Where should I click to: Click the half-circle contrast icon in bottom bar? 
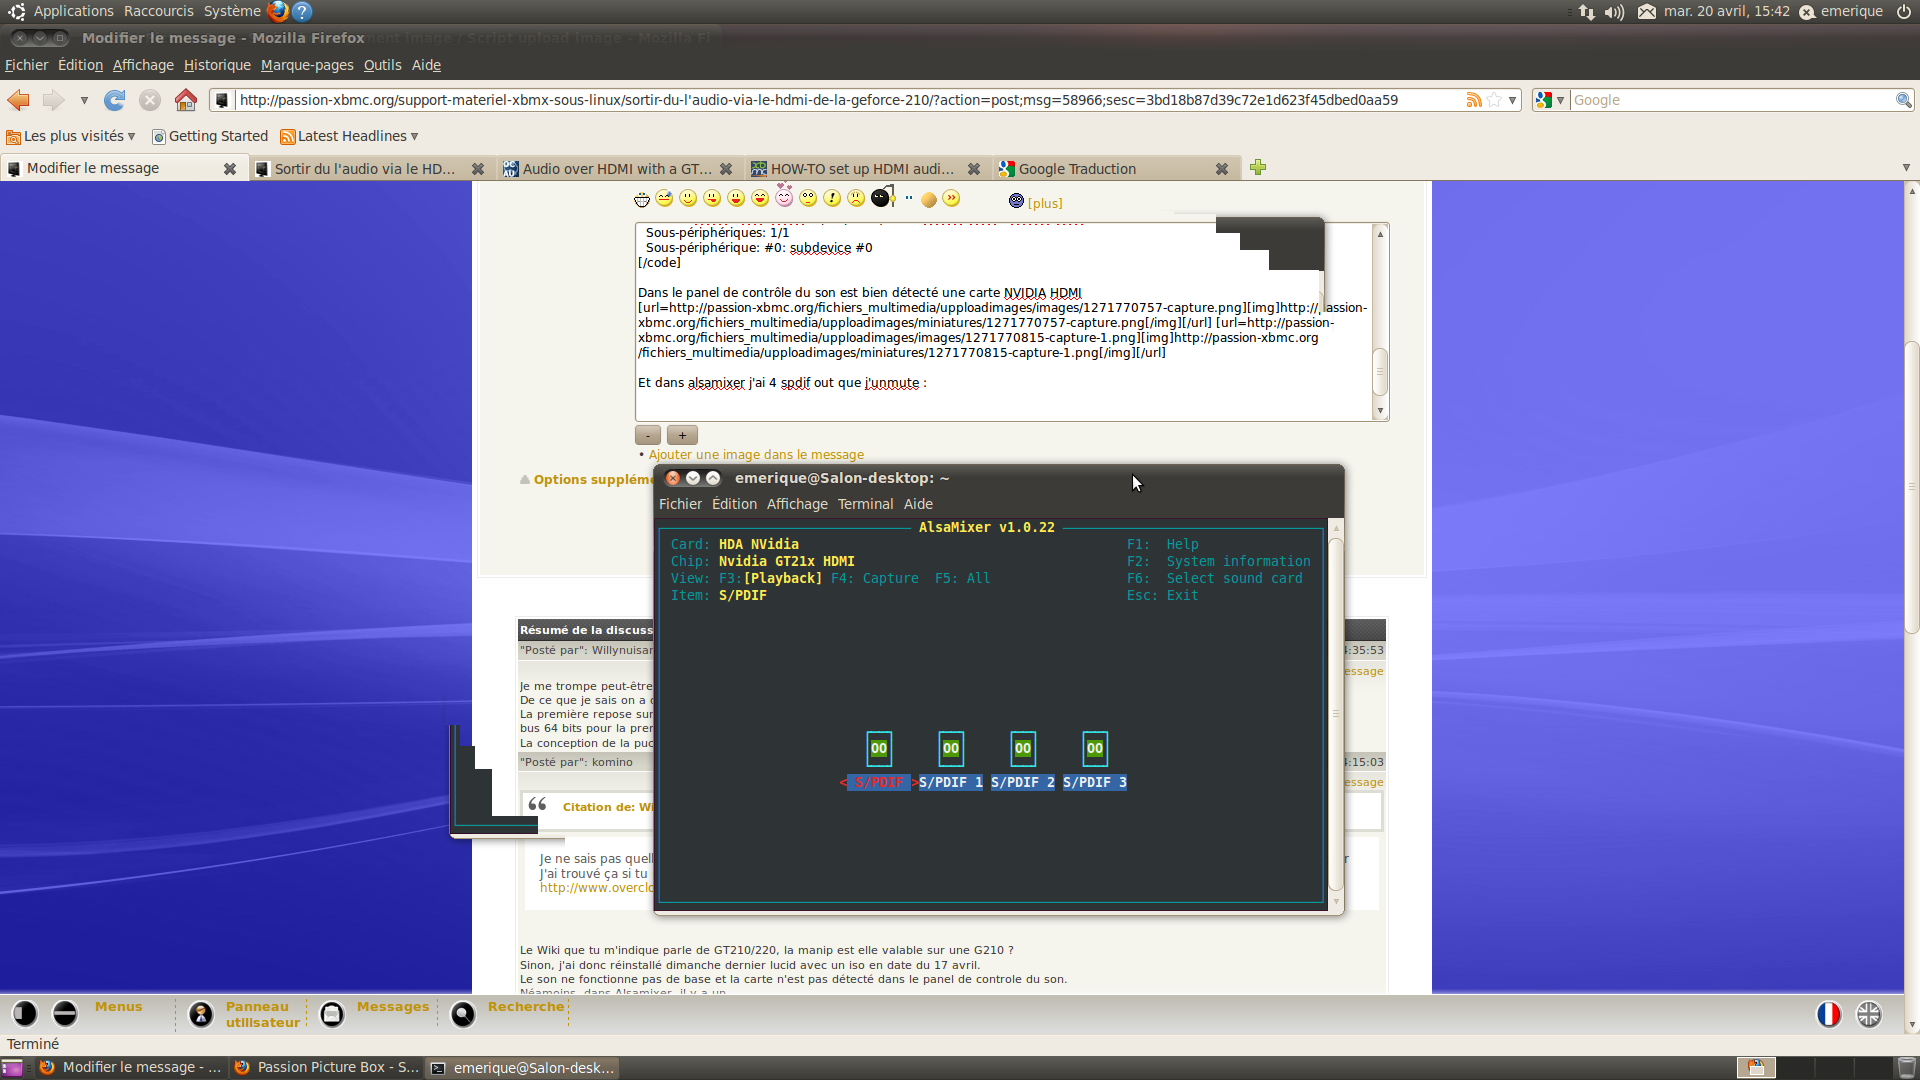pyautogui.click(x=25, y=1014)
